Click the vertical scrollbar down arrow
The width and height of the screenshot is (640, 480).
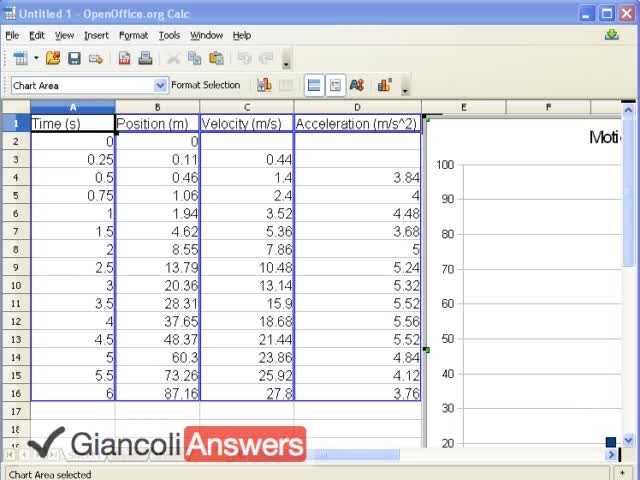(x=629, y=440)
